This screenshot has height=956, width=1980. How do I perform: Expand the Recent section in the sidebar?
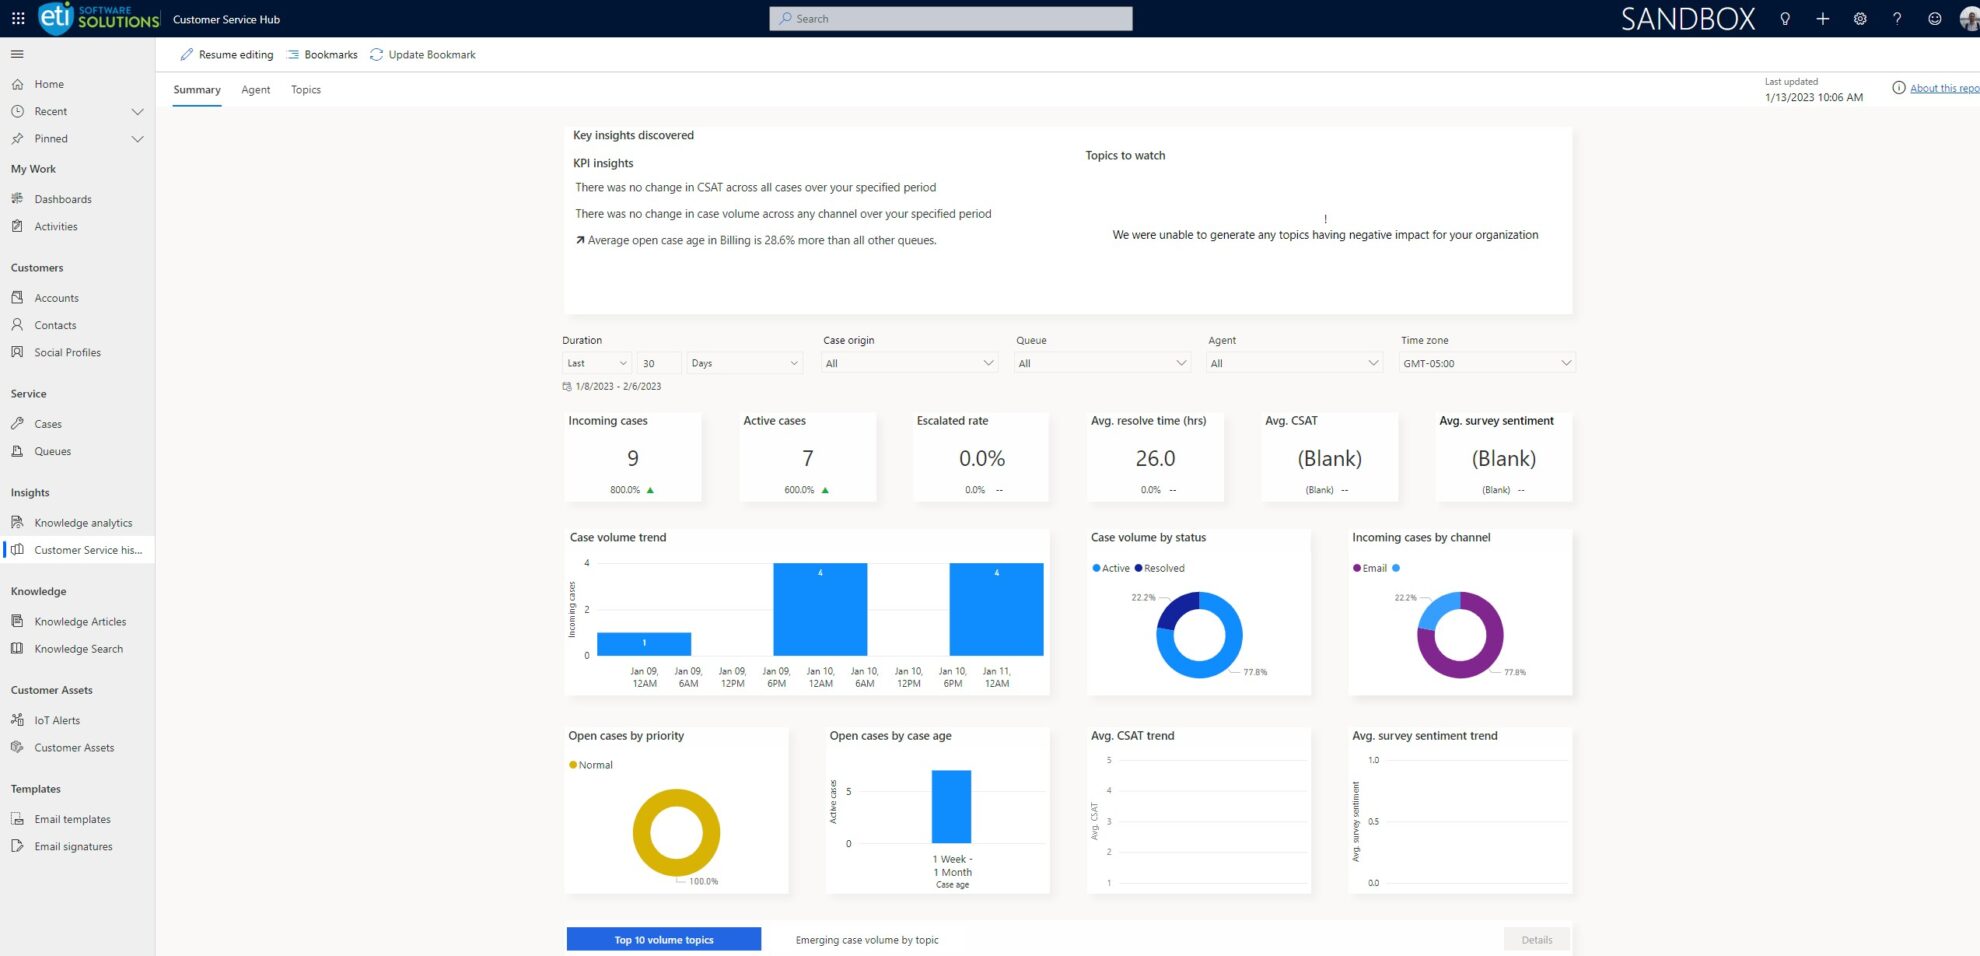click(x=138, y=111)
